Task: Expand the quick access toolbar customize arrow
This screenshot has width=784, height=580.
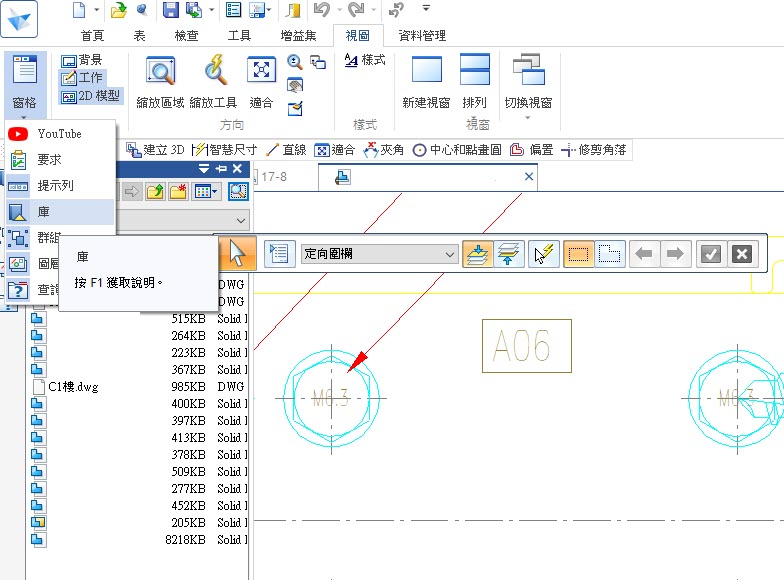Action: [426, 8]
